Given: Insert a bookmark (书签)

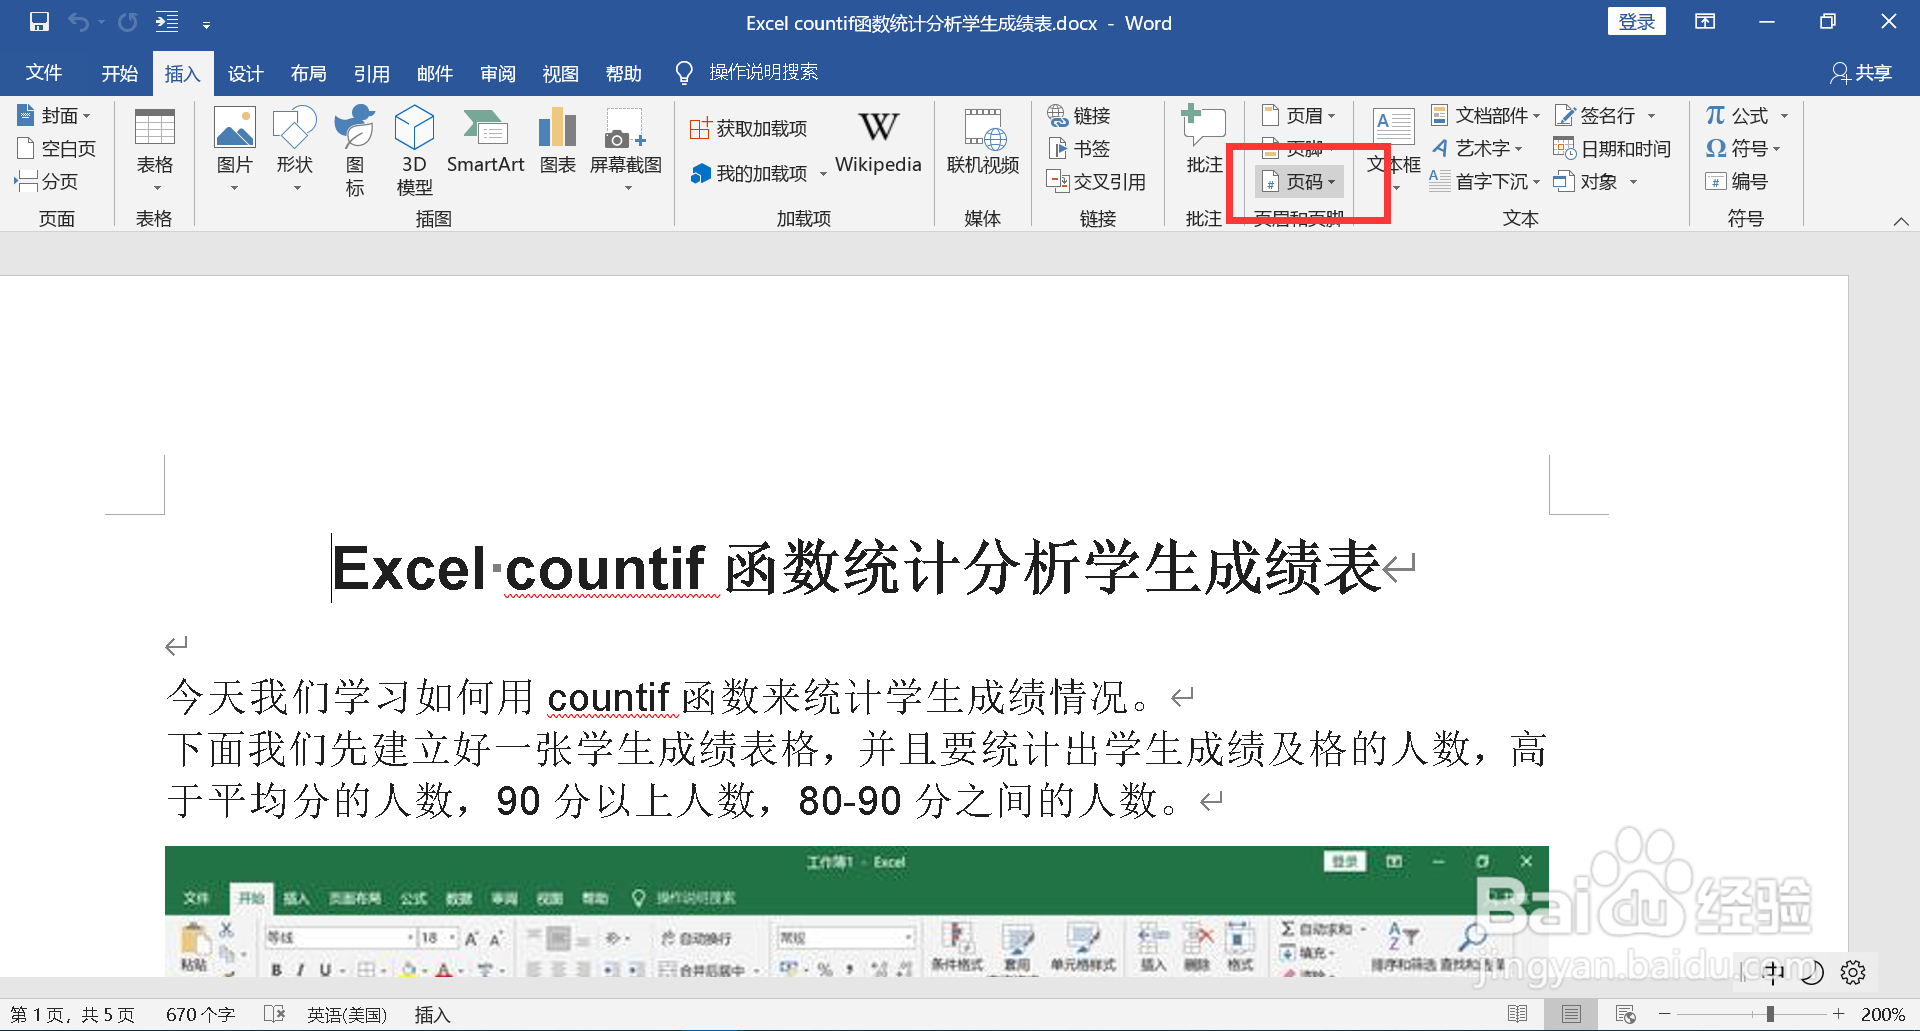Looking at the screenshot, I should (x=1080, y=149).
